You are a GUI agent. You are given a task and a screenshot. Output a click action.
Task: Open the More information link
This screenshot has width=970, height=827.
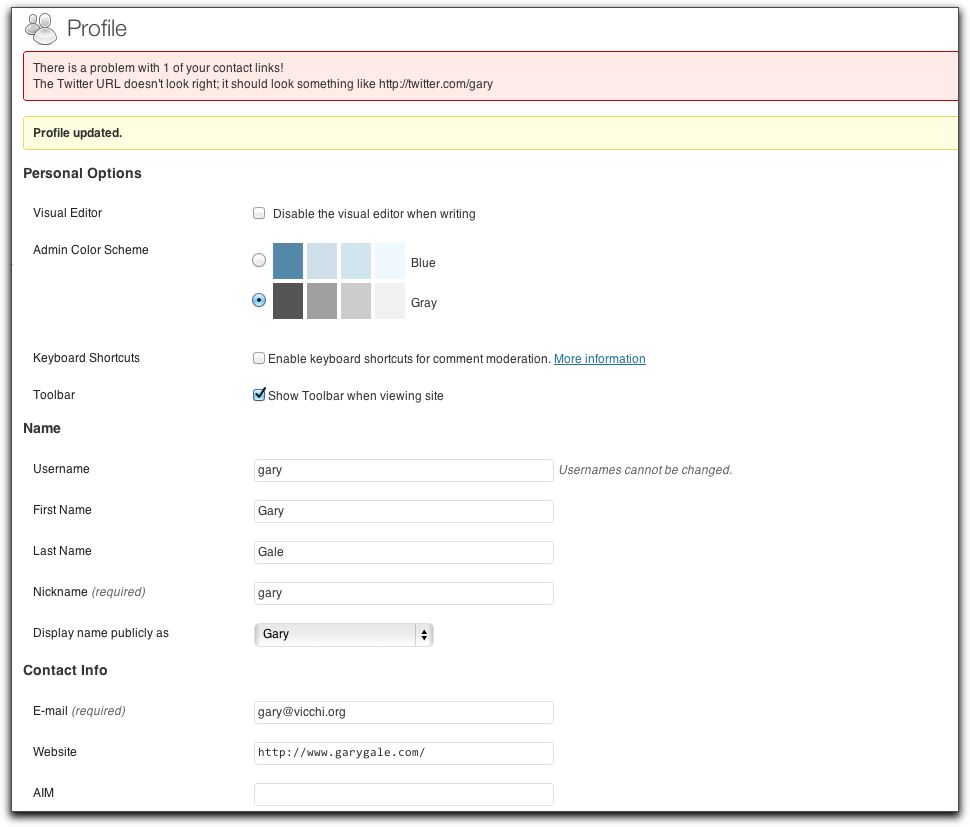[x=599, y=359]
